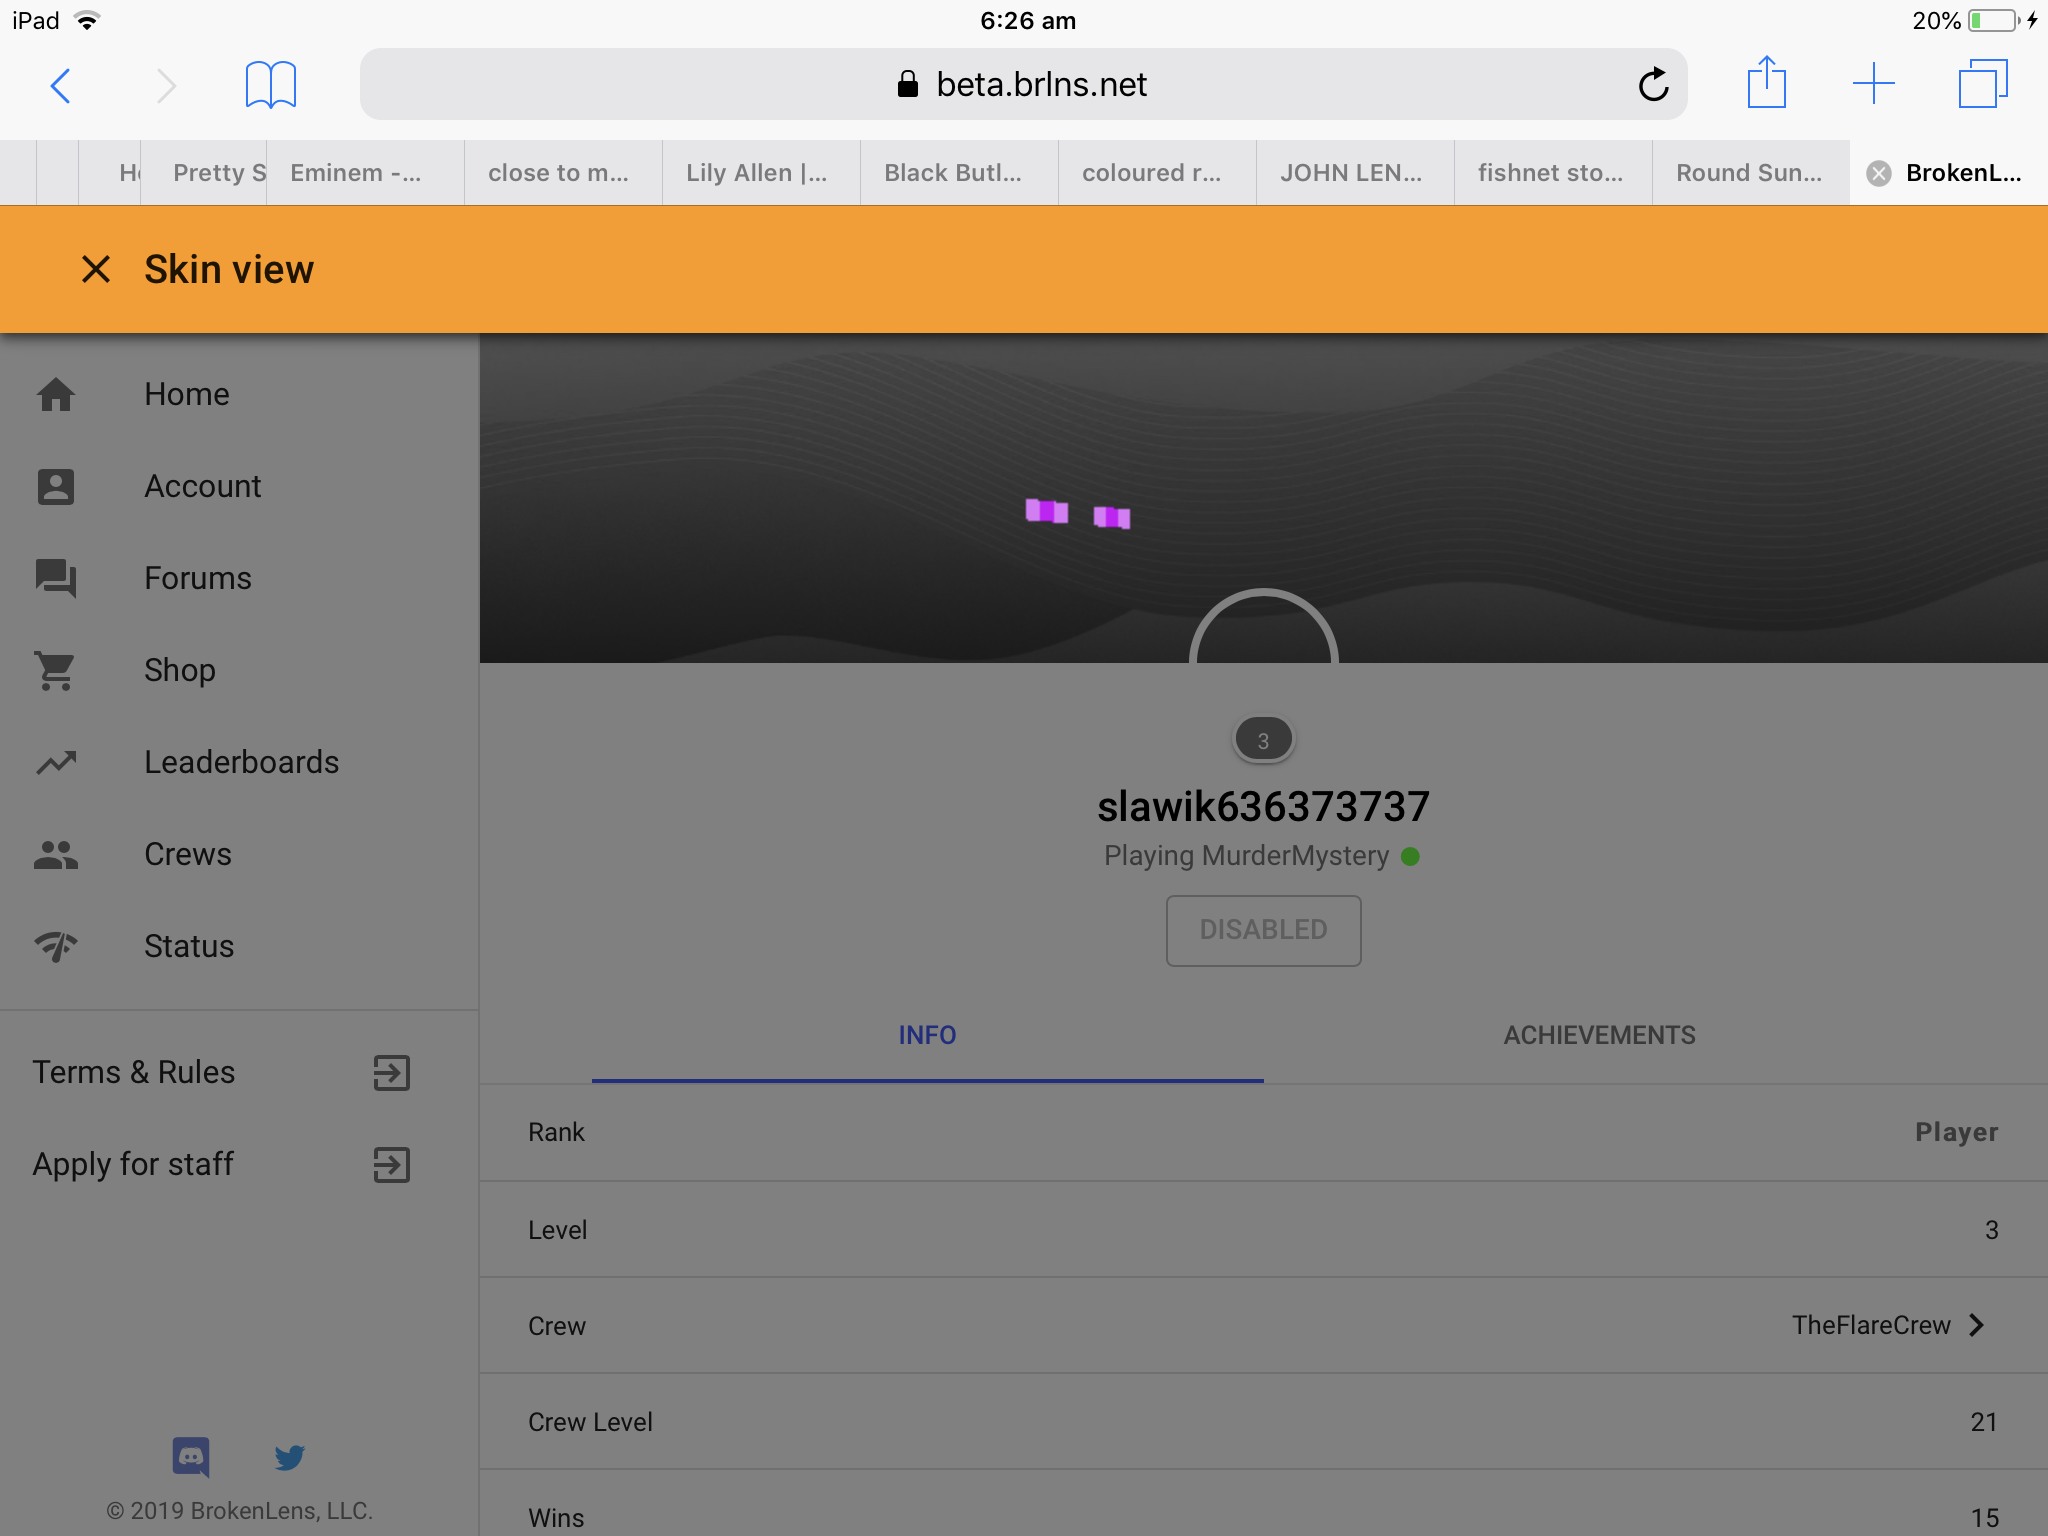Switch to the ACHIEVEMENTS tab
This screenshot has height=1536, width=2048.
[1600, 1035]
